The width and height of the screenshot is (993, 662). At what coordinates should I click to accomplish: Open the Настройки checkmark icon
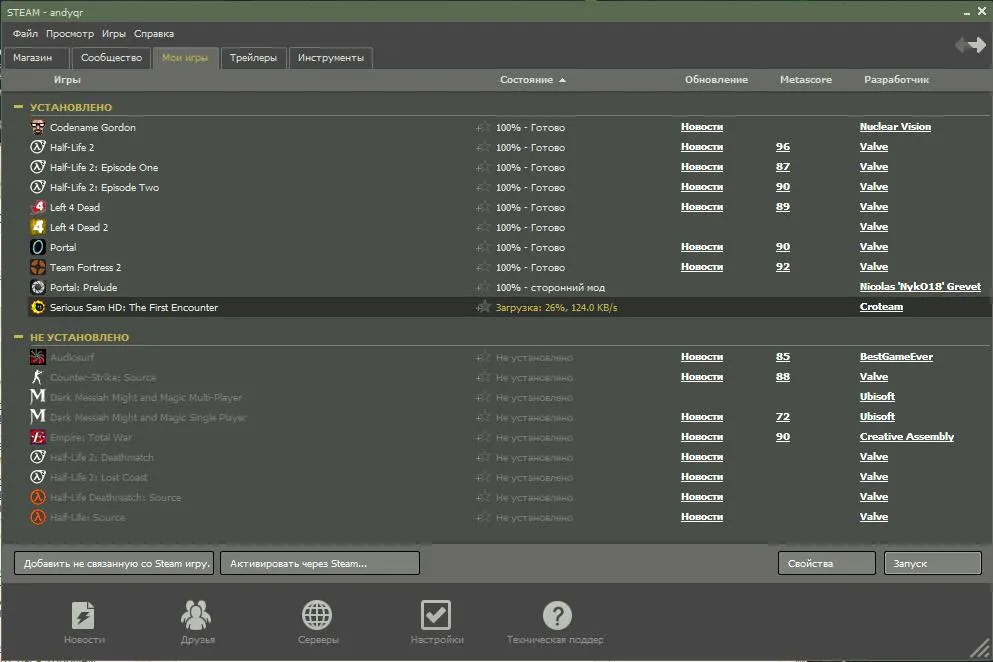coord(436,615)
